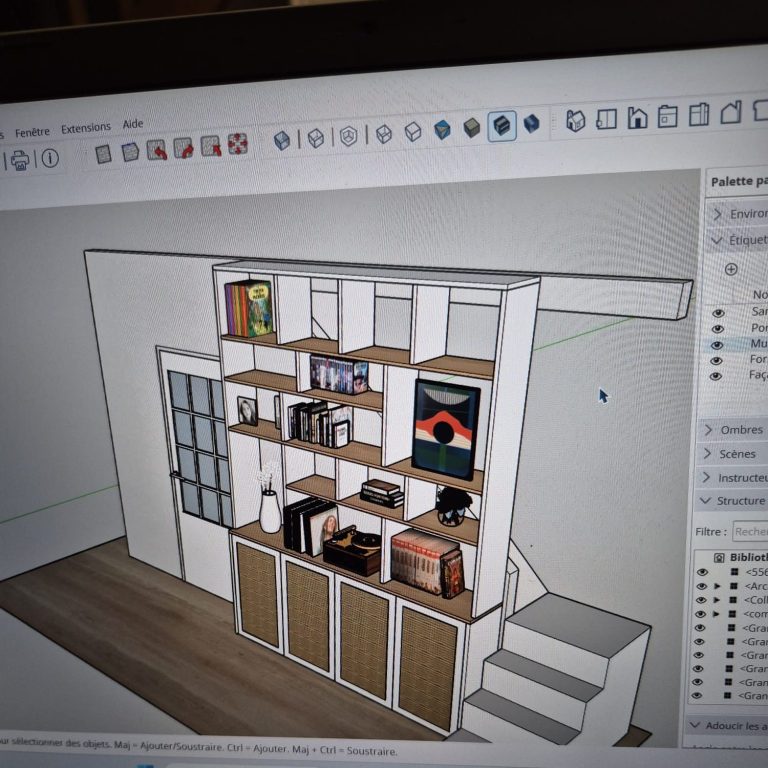
Task: Click the highlighted dark striped cube style
Action: point(502,126)
